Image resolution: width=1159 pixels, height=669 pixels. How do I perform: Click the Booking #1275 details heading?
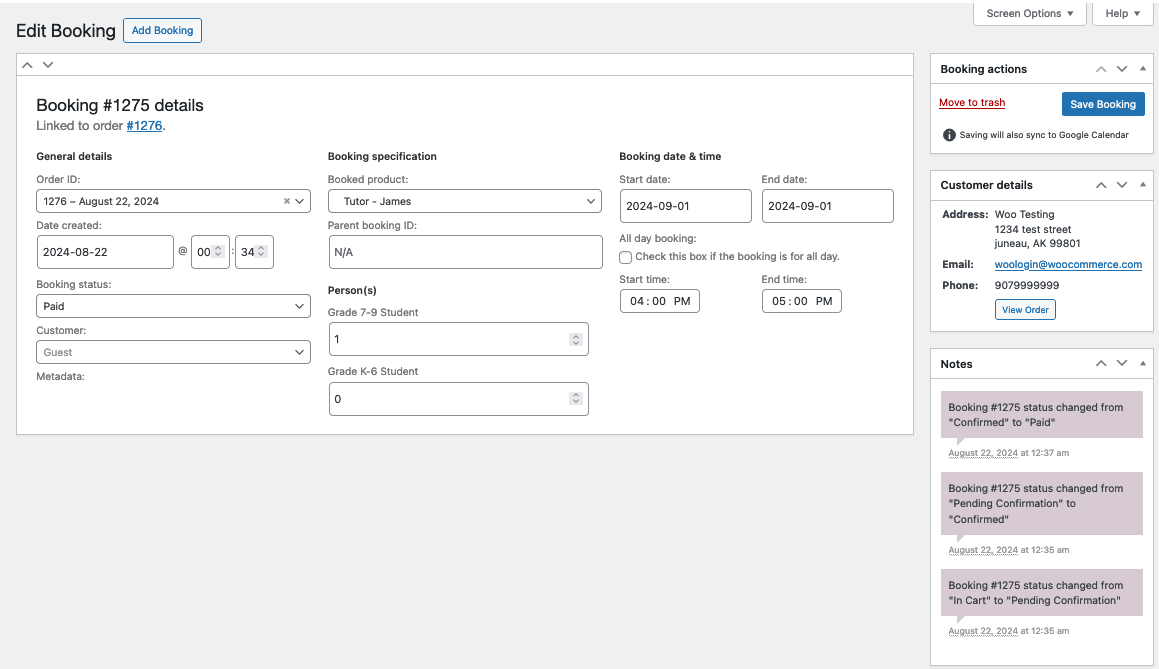pyautogui.click(x=120, y=105)
